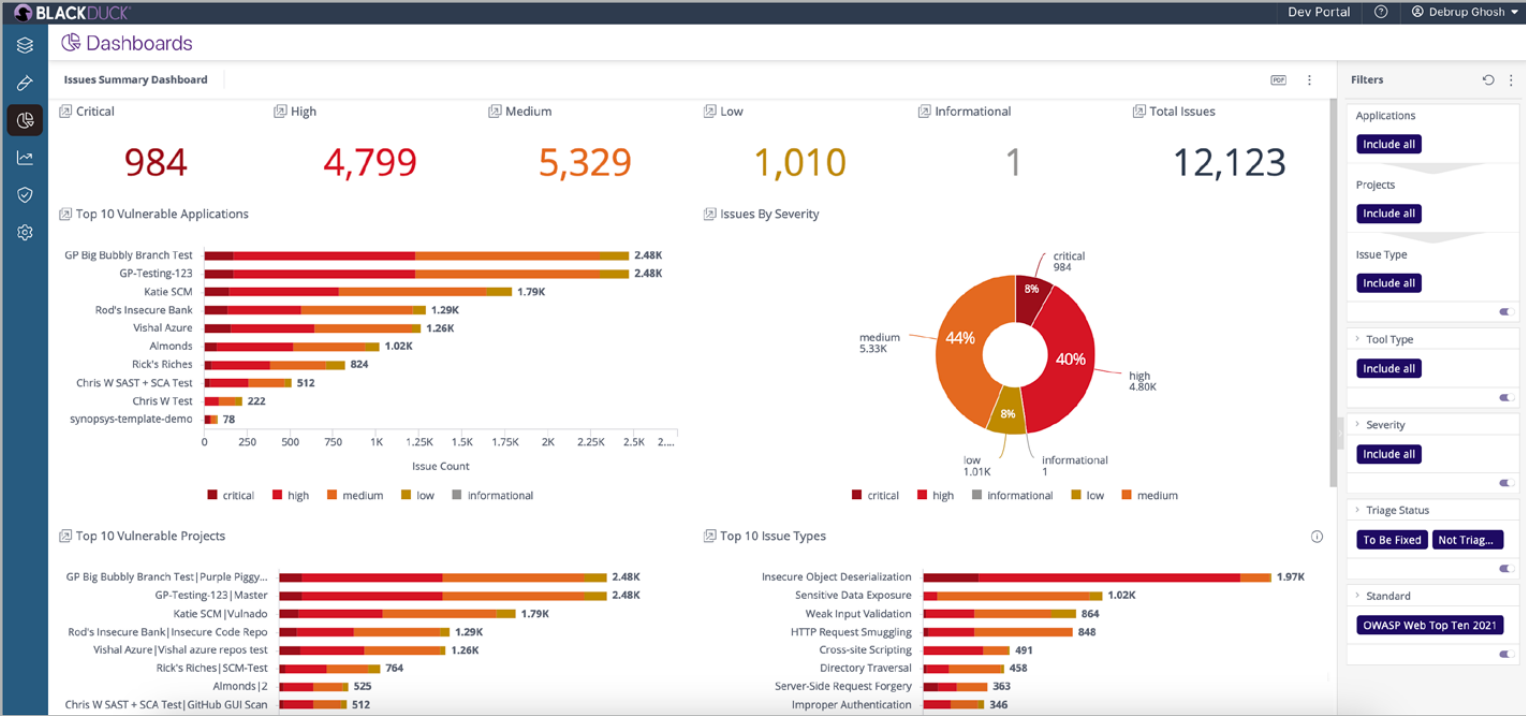Click the test tube icon in sidebar
Screen dimensions: 1526x716
tap(25, 83)
